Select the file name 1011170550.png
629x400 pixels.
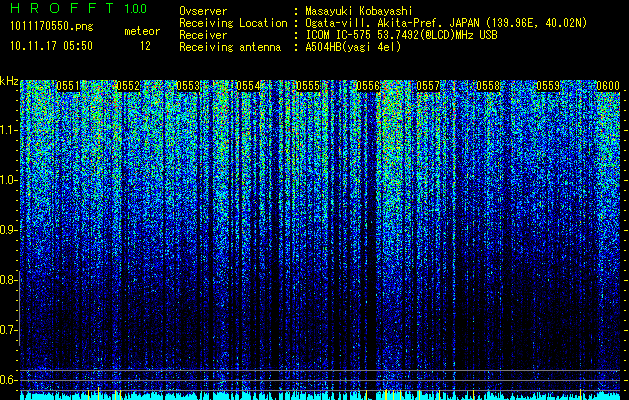coord(52,27)
